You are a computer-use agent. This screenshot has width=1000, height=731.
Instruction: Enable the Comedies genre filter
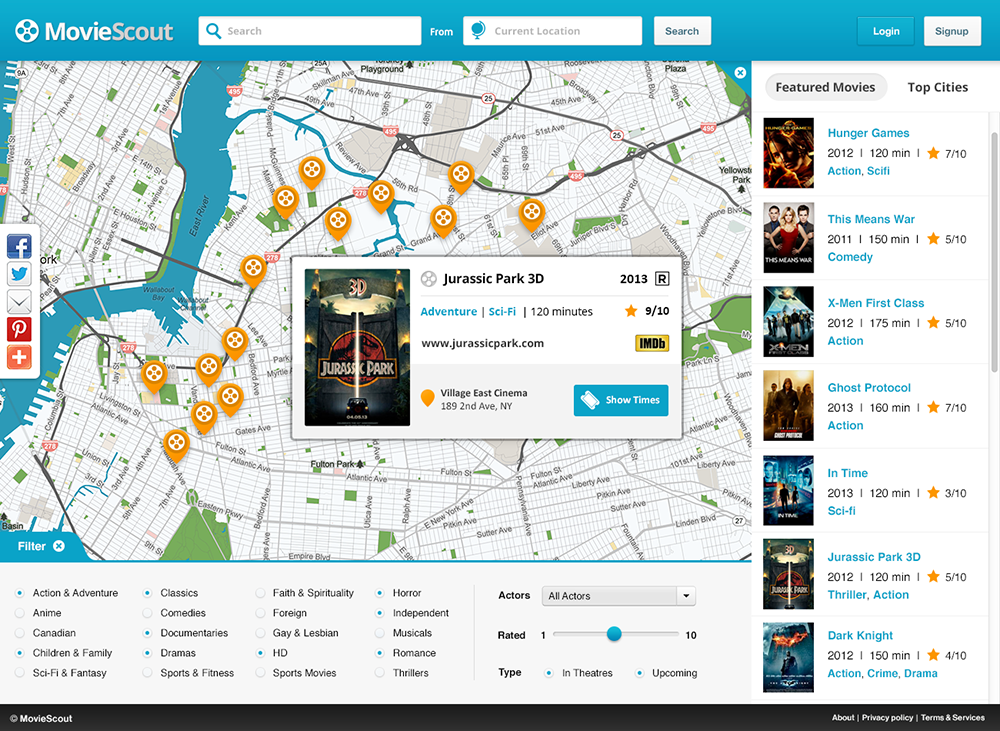point(147,613)
